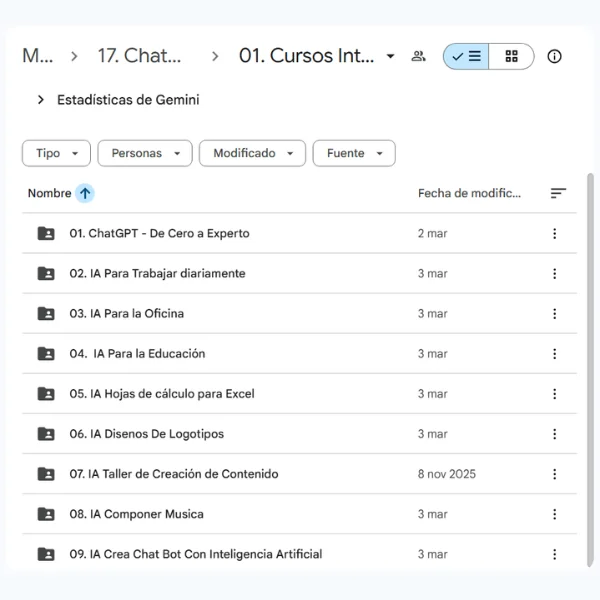
Task: Click folder icon of IA Componer Musica
Action: pos(46,514)
